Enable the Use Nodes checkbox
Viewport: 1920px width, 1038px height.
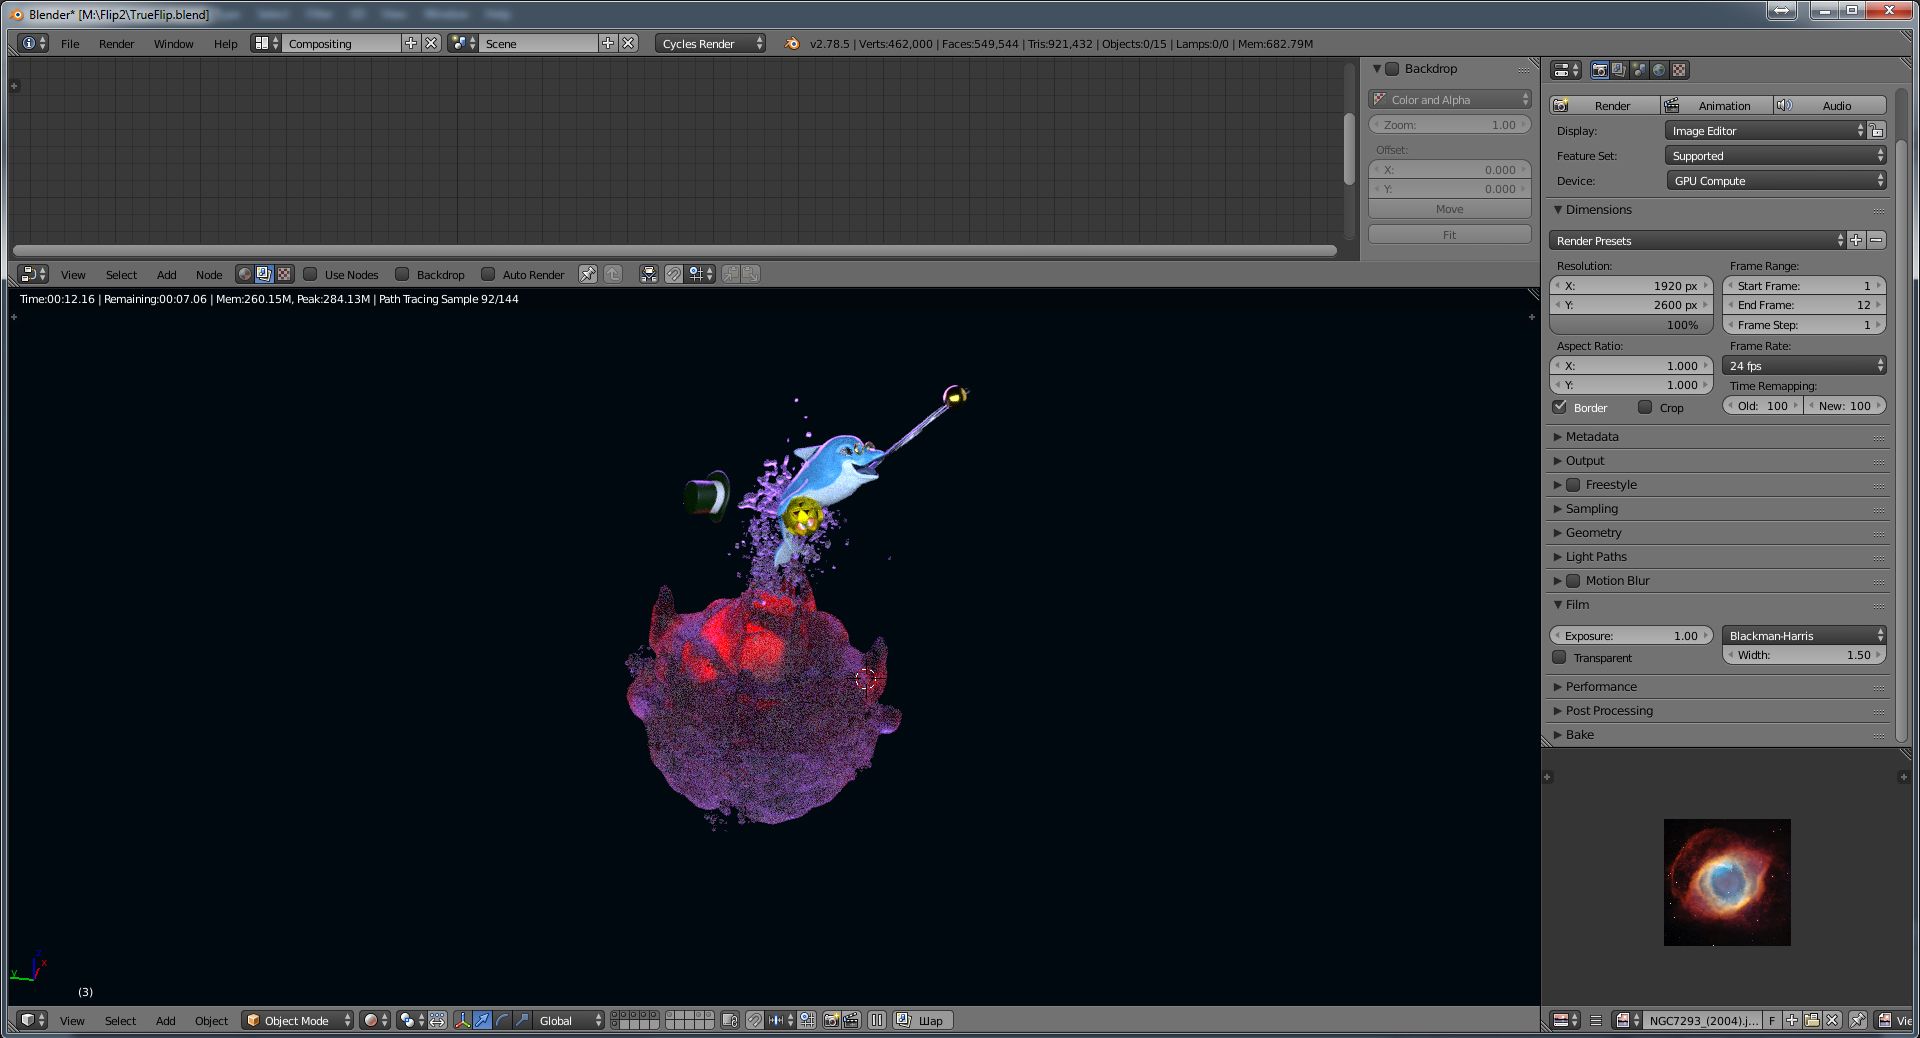310,274
